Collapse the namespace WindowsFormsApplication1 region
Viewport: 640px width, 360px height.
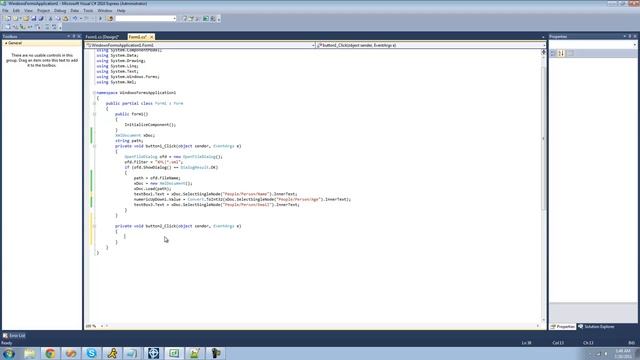(x=94, y=93)
